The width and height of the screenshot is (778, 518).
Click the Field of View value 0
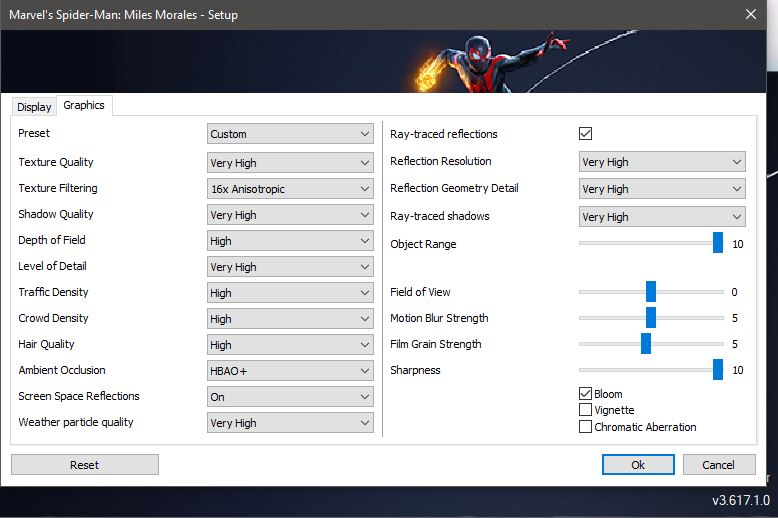coord(734,292)
